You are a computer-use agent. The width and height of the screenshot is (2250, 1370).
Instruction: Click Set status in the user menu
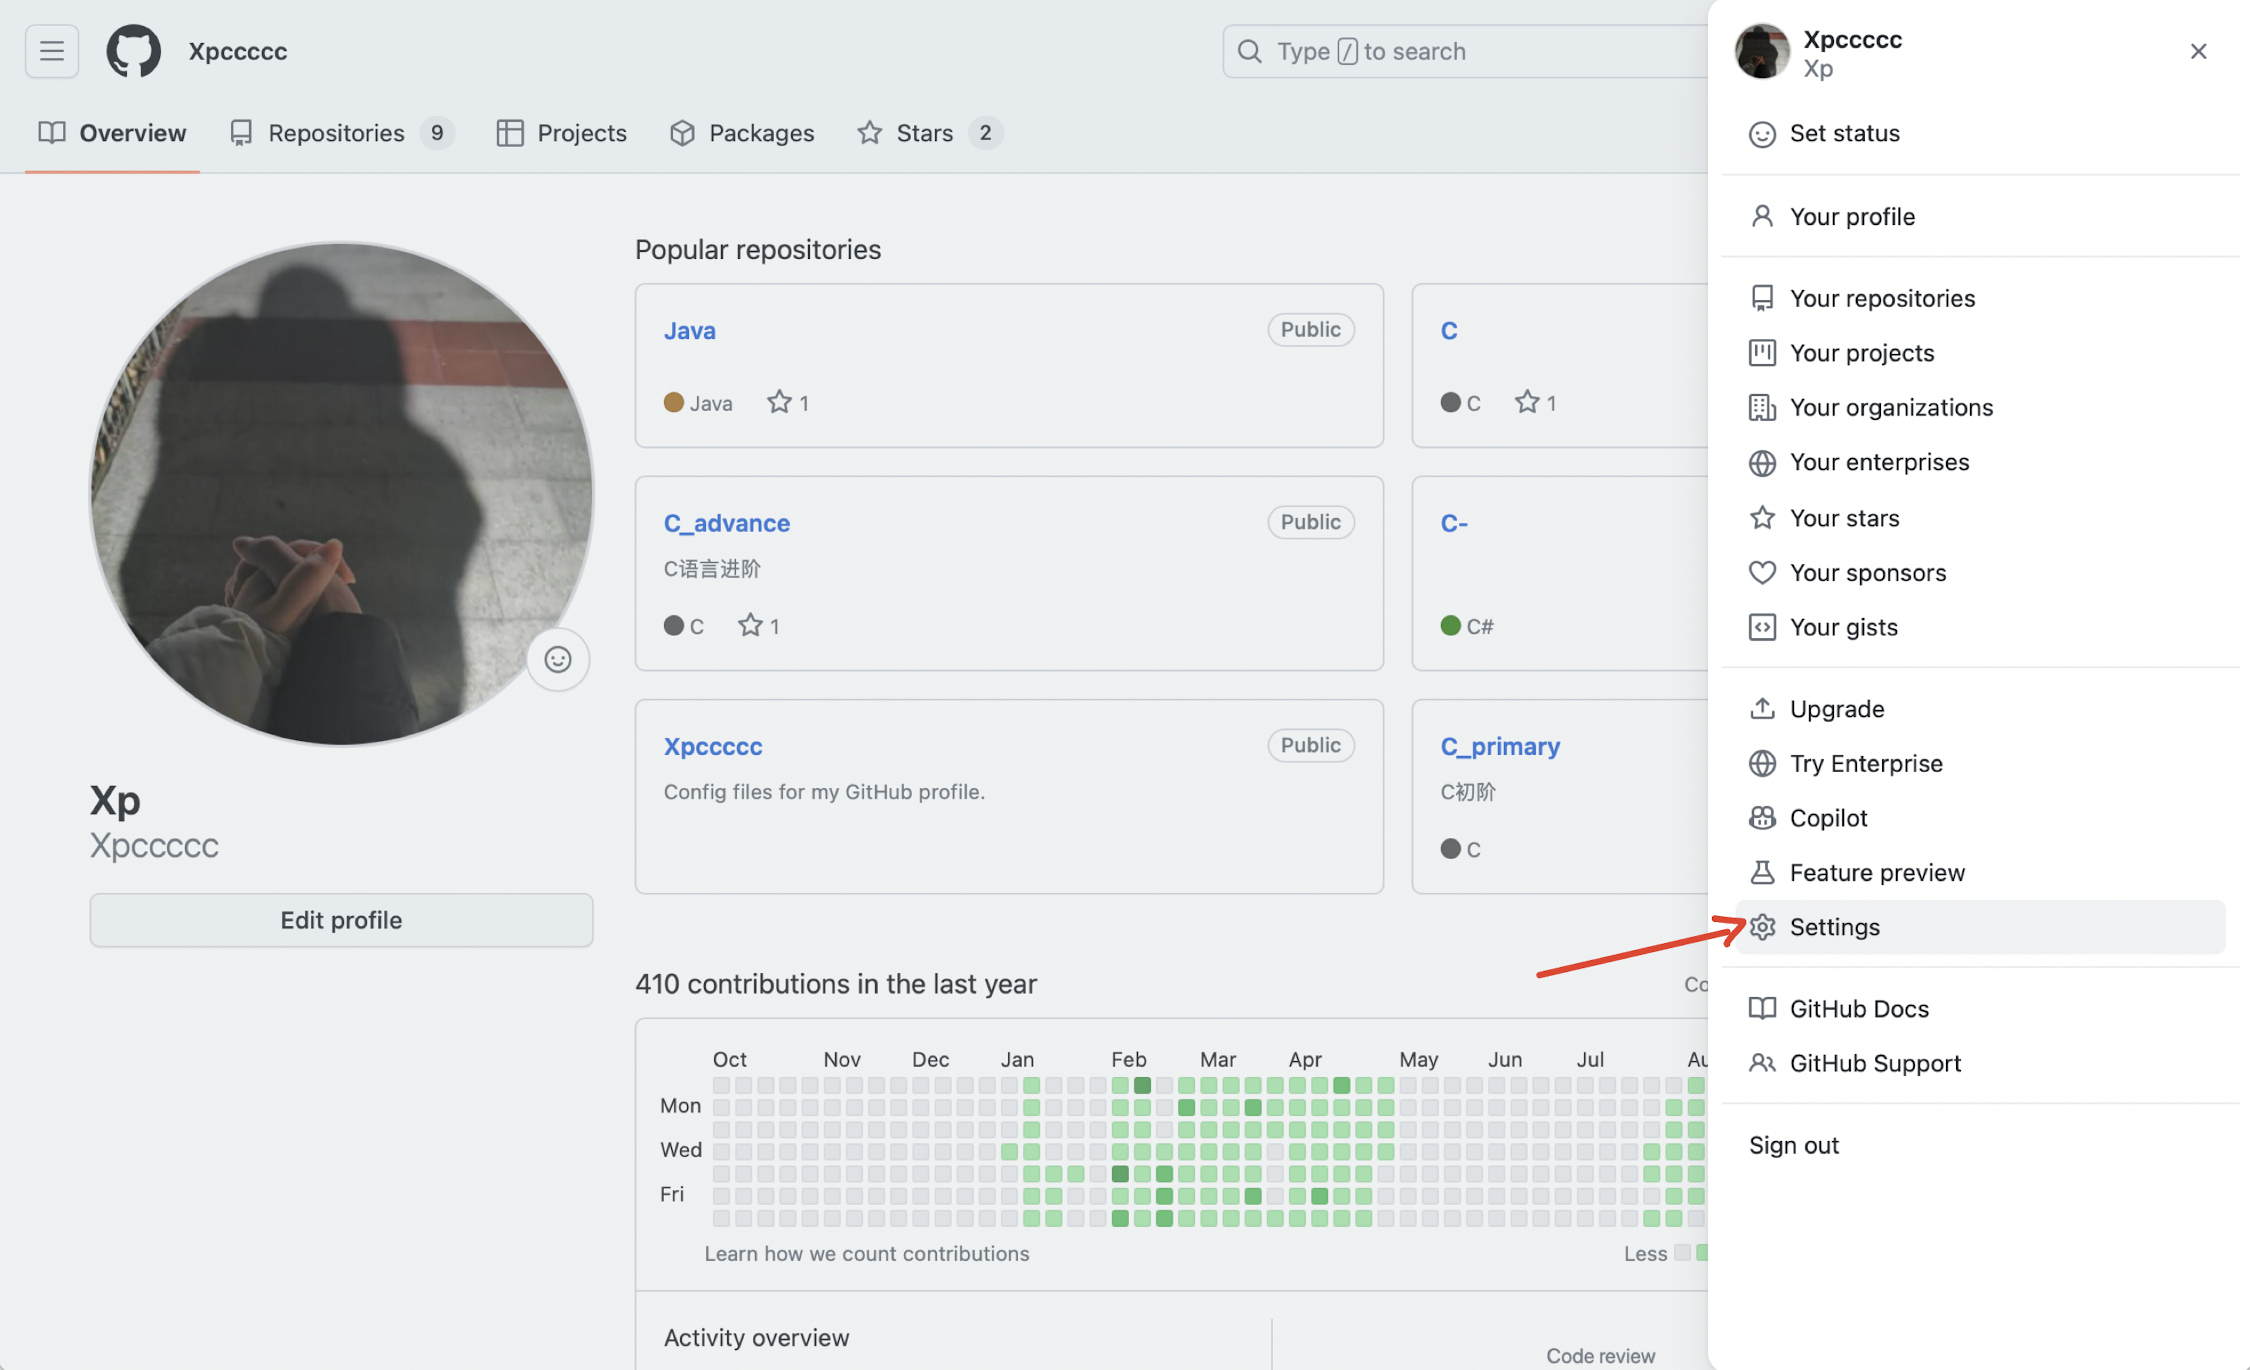[1844, 133]
